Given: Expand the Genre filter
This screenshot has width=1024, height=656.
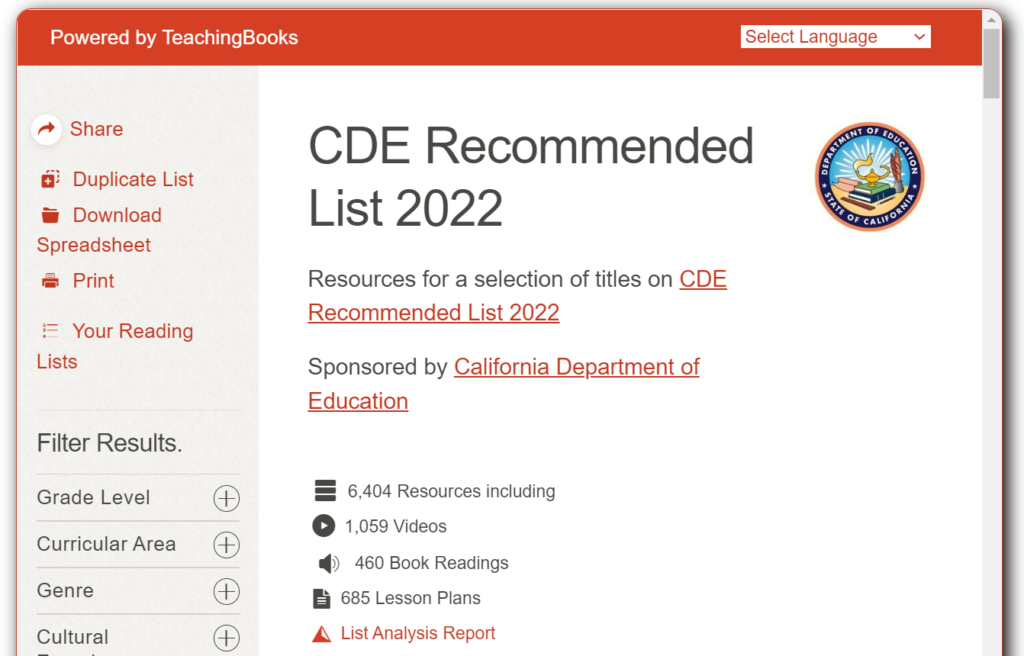Looking at the screenshot, I should pos(227,591).
